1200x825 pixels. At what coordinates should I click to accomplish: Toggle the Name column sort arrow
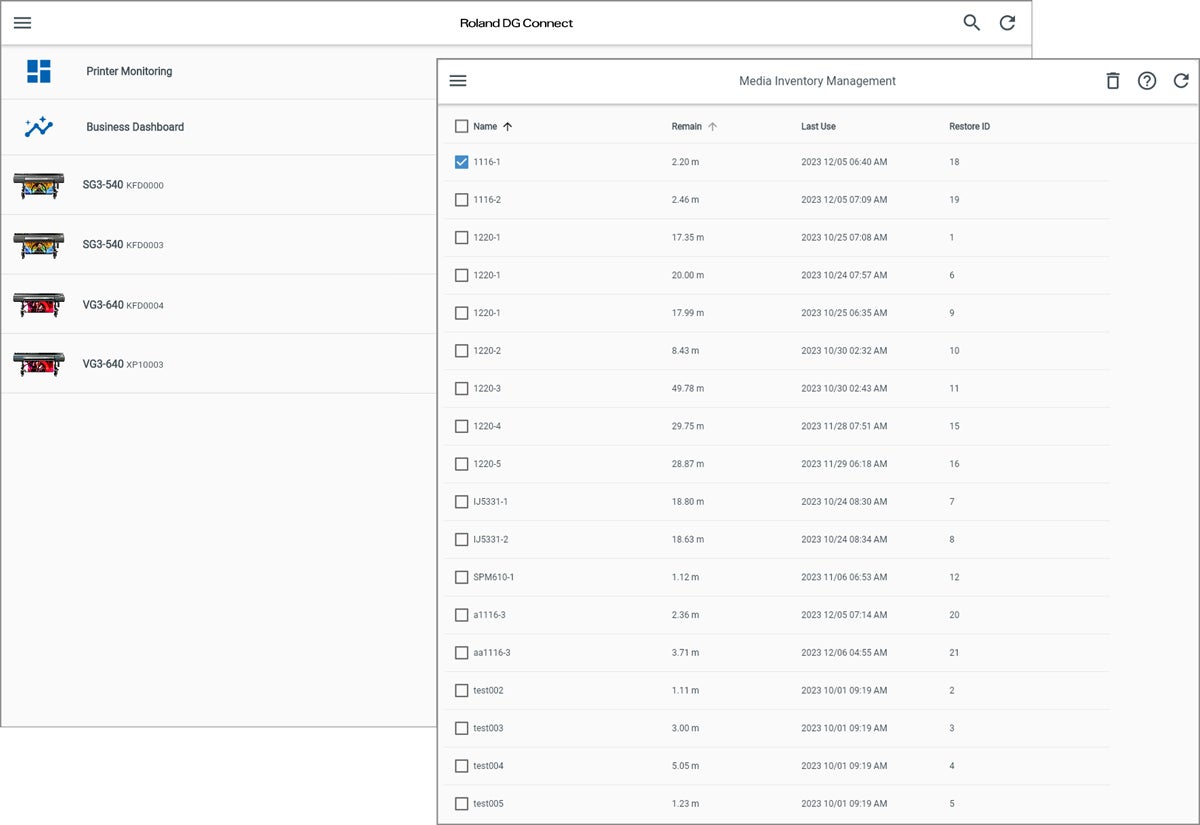tap(507, 127)
